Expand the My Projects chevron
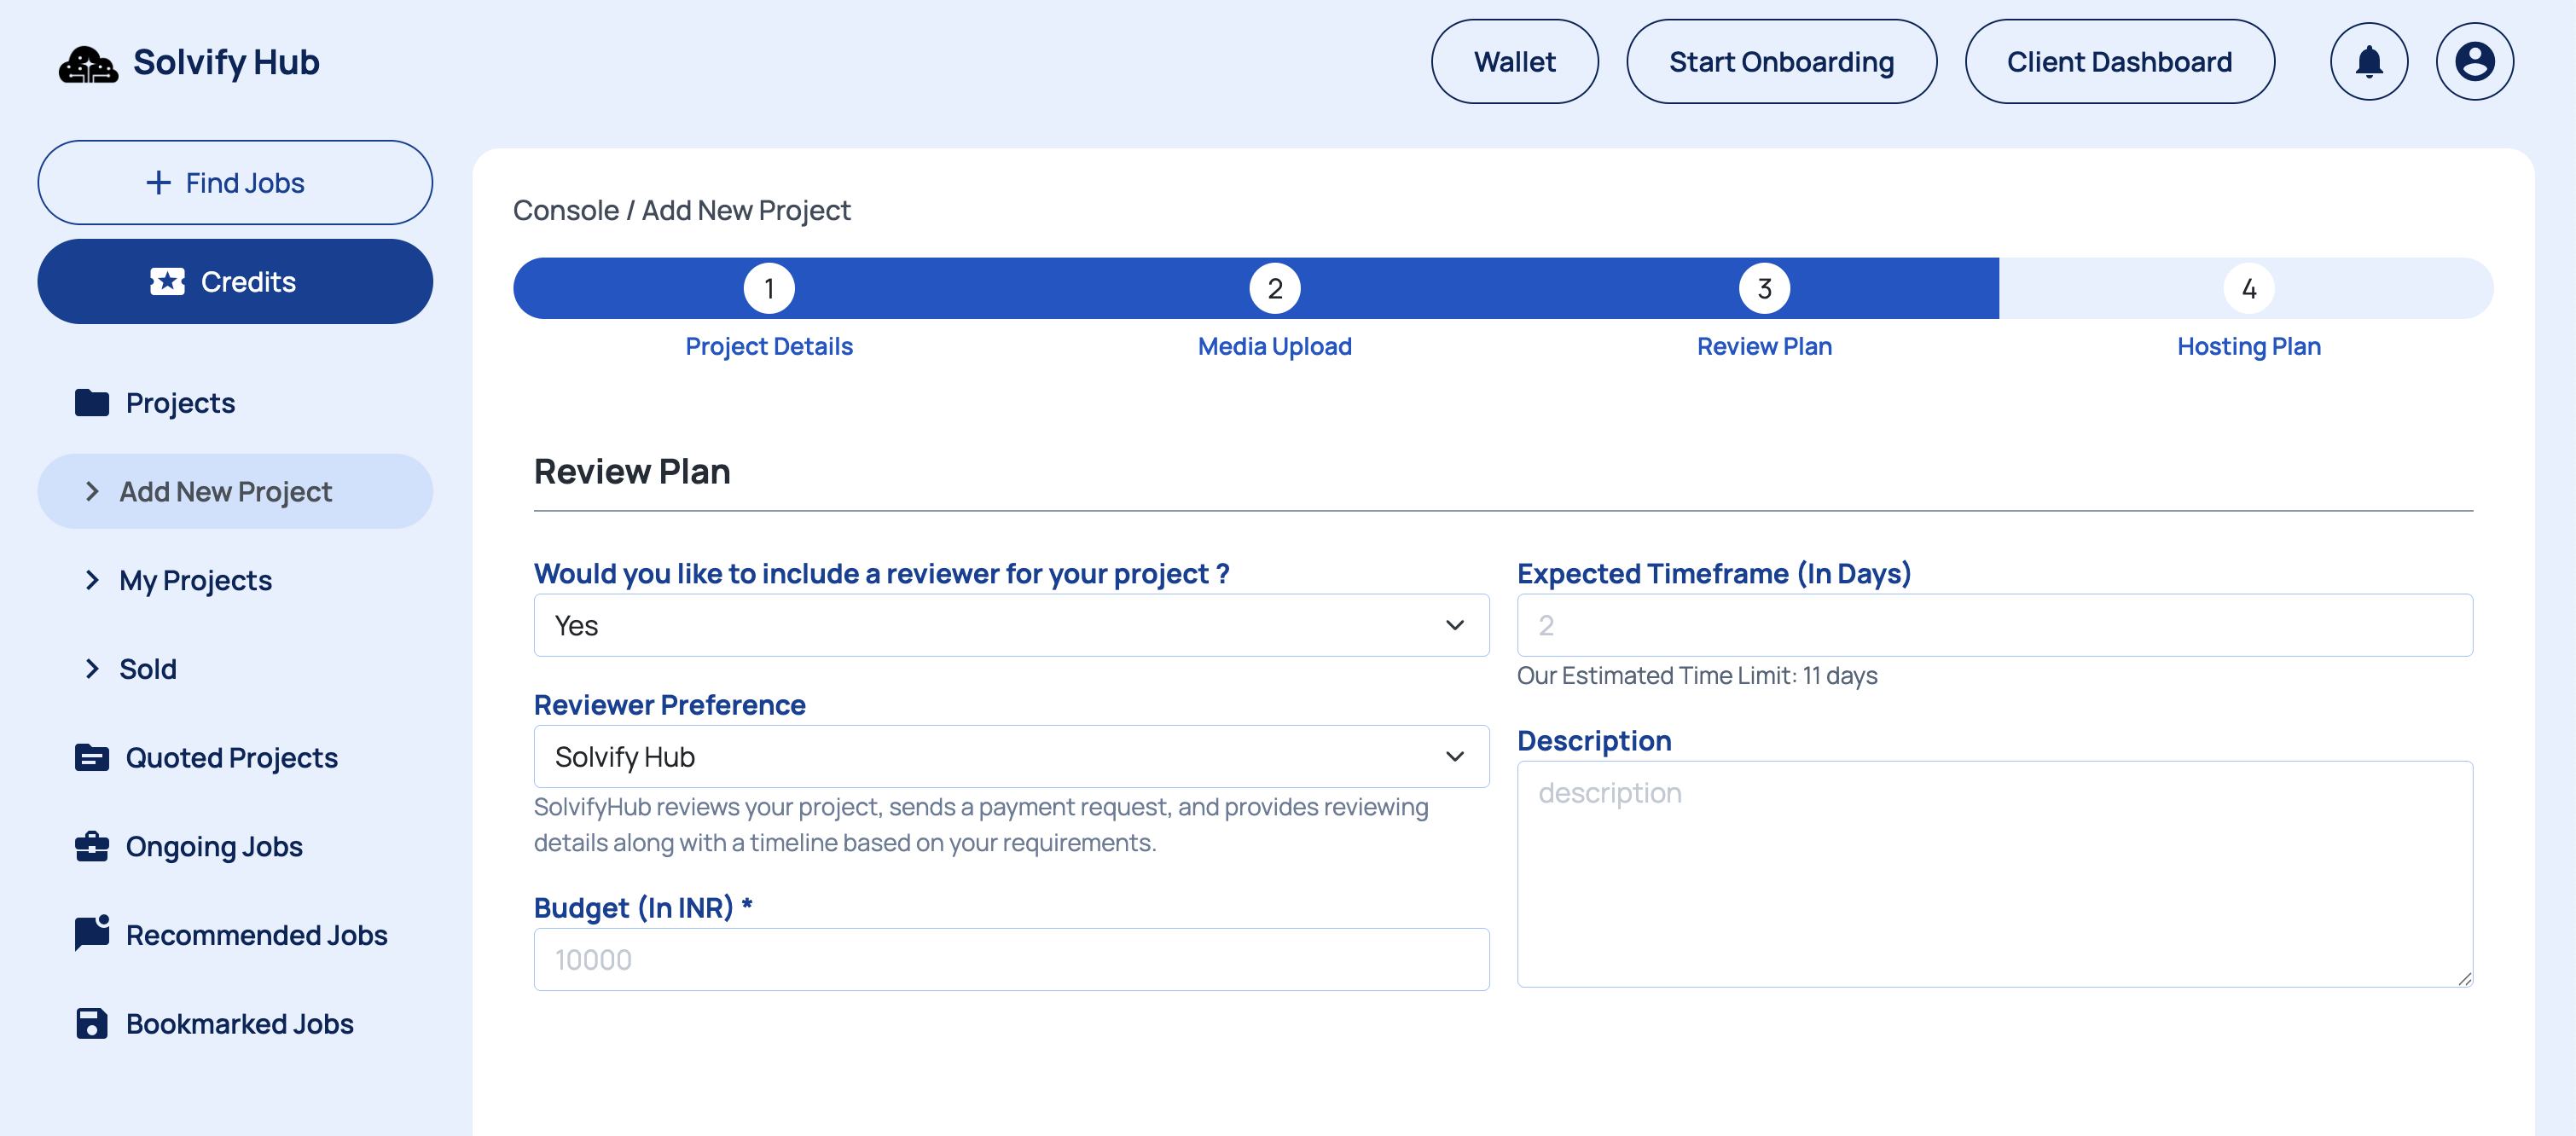Image resolution: width=2576 pixels, height=1136 pixels. click(x=92, y=581)
